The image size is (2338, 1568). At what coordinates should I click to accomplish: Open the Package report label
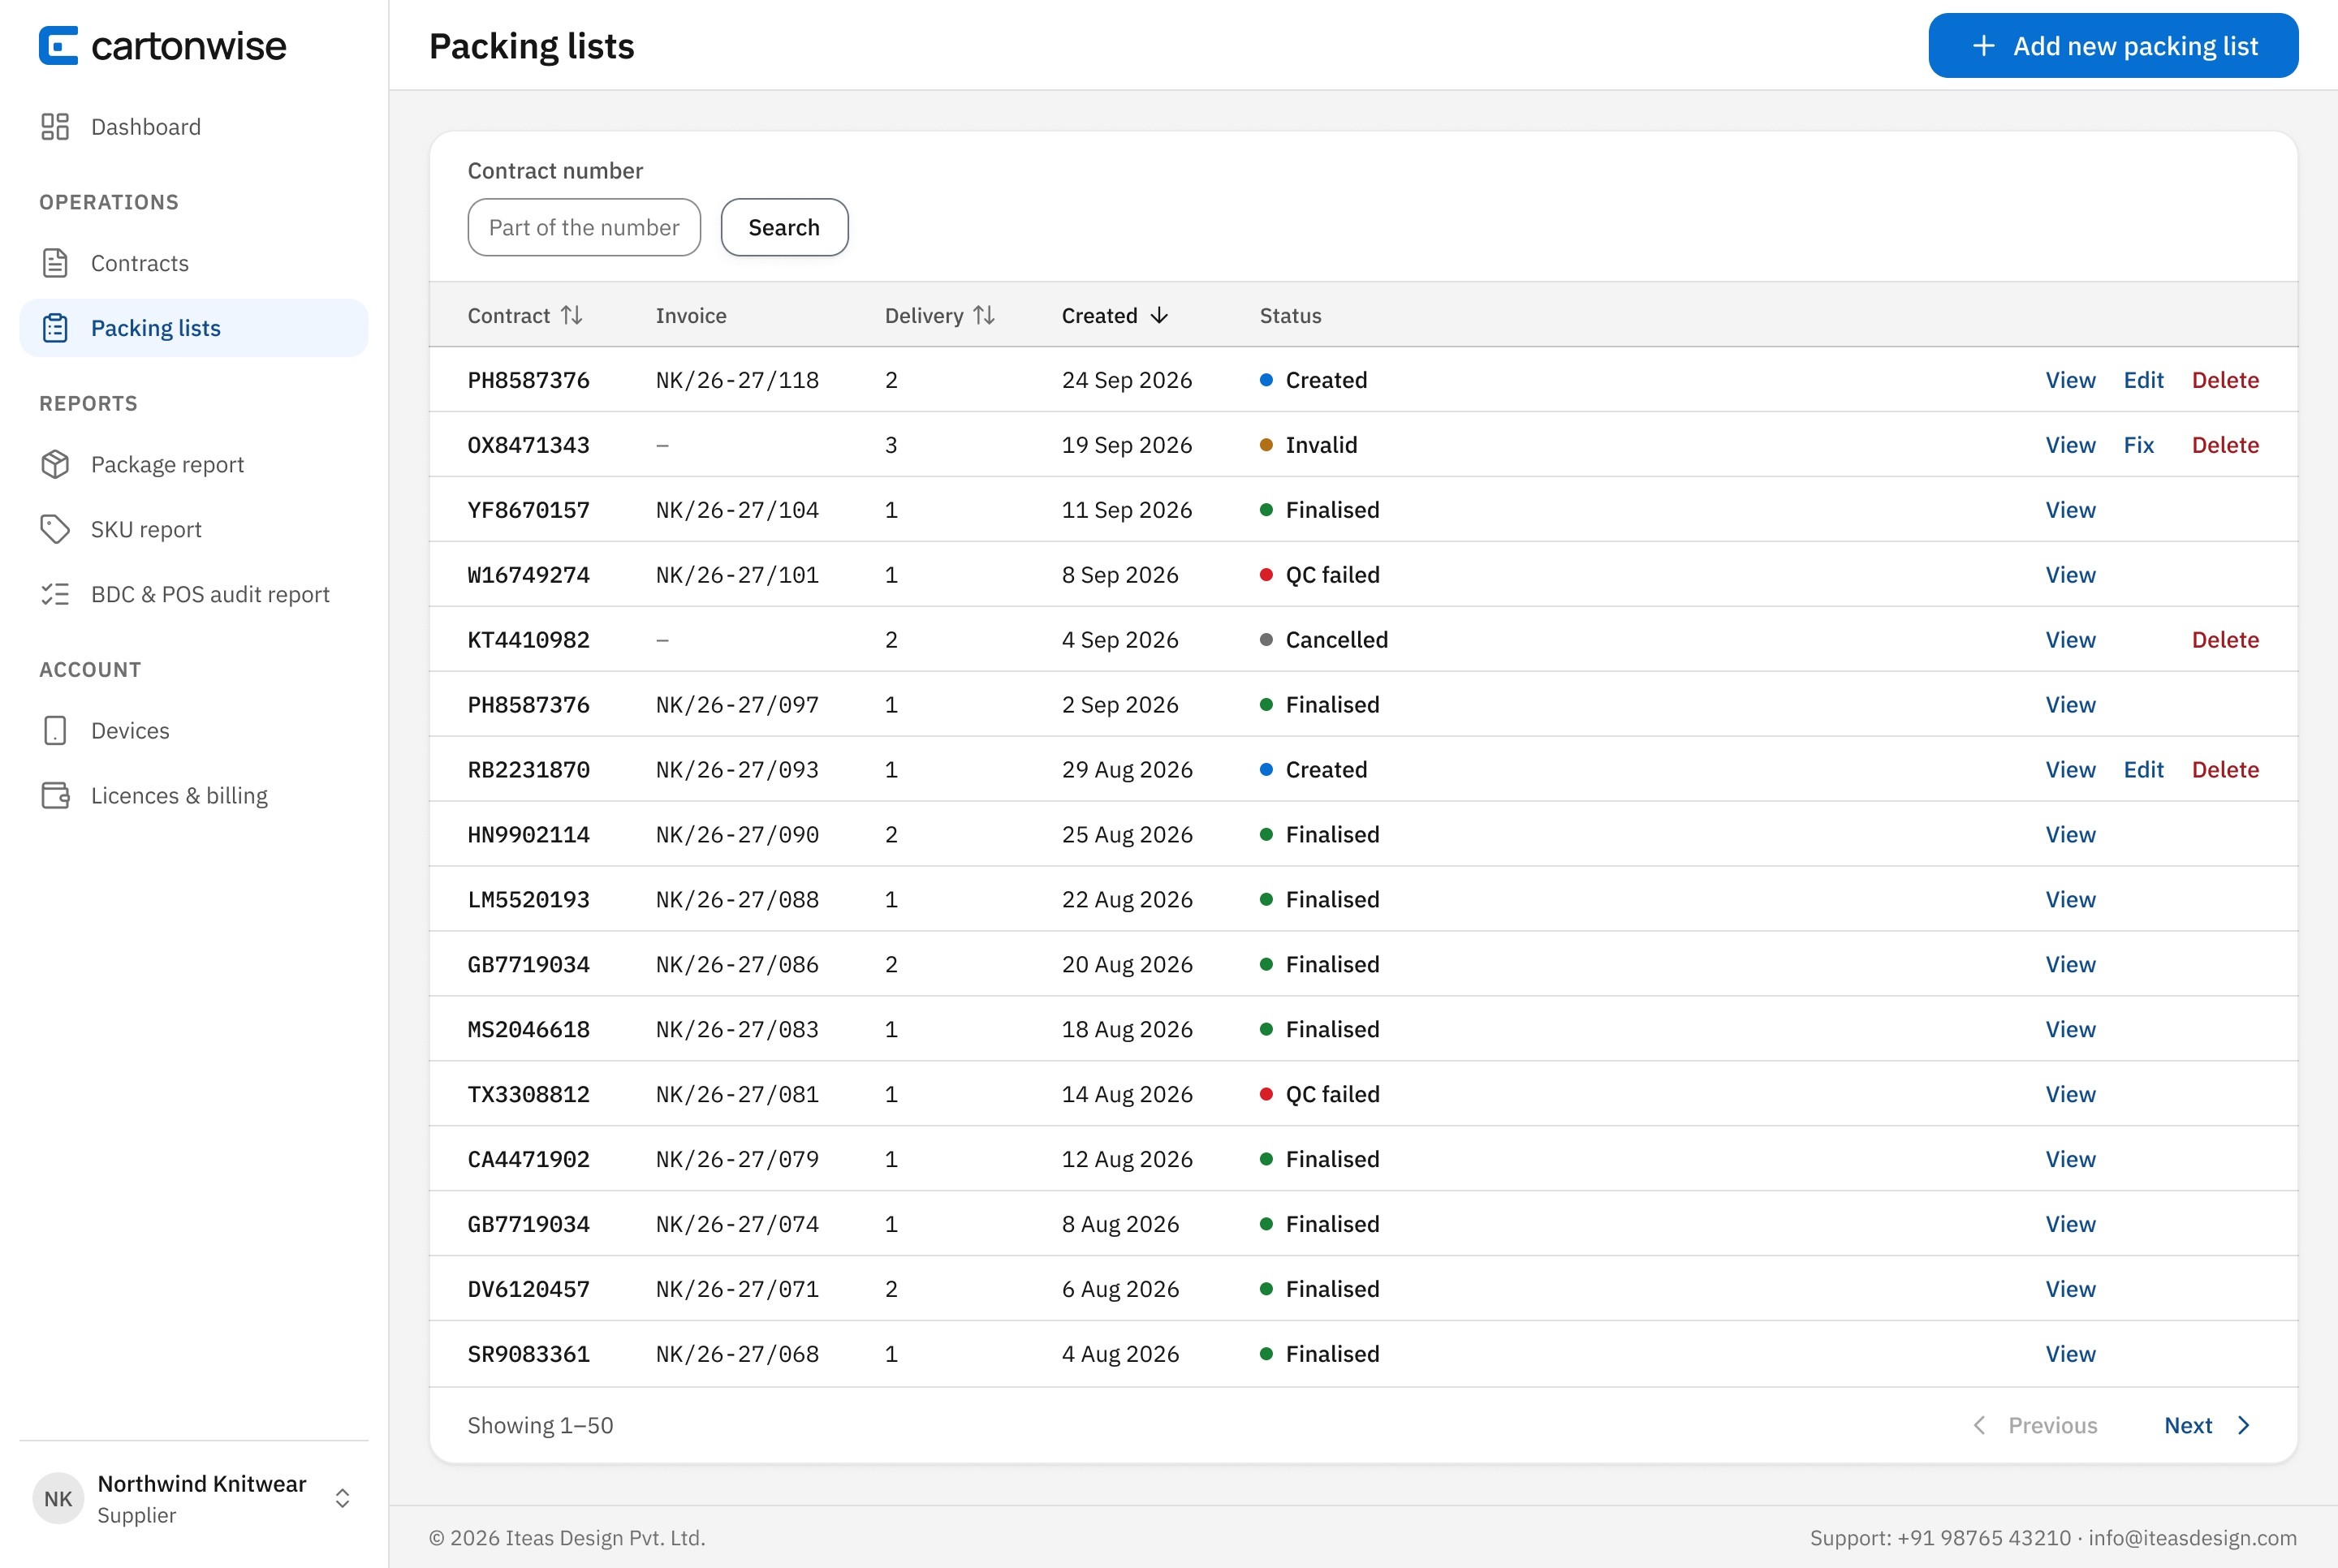(167, 464)
